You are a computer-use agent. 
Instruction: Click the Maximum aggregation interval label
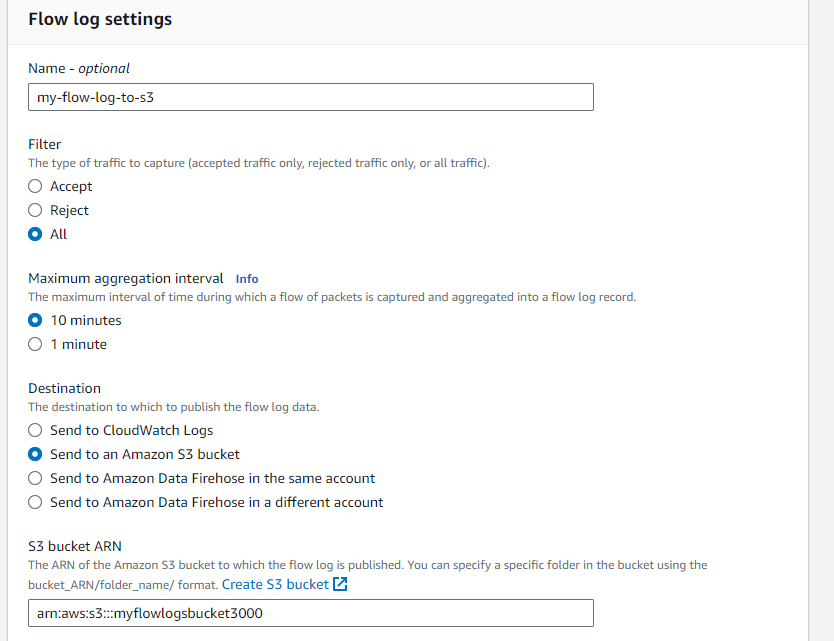(x=127, y=278)
